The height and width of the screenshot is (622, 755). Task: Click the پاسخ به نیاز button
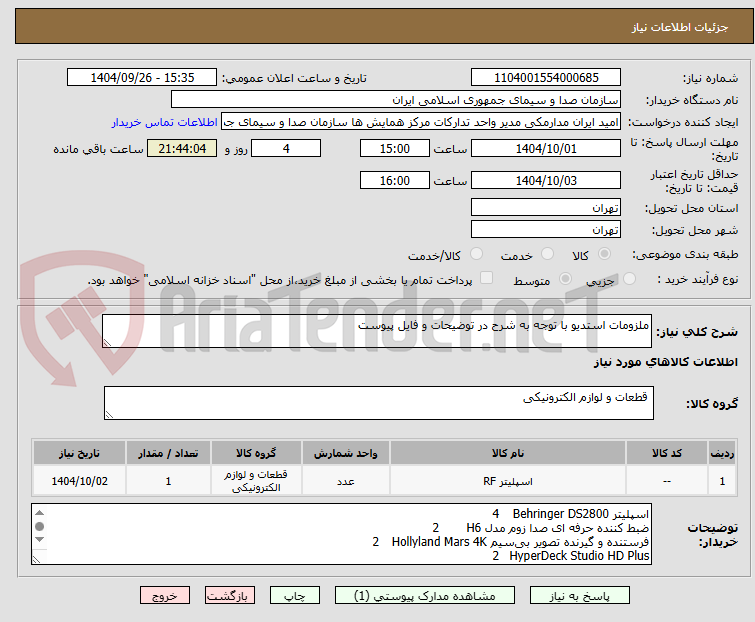pyautogui.click(x=580, y=596)
